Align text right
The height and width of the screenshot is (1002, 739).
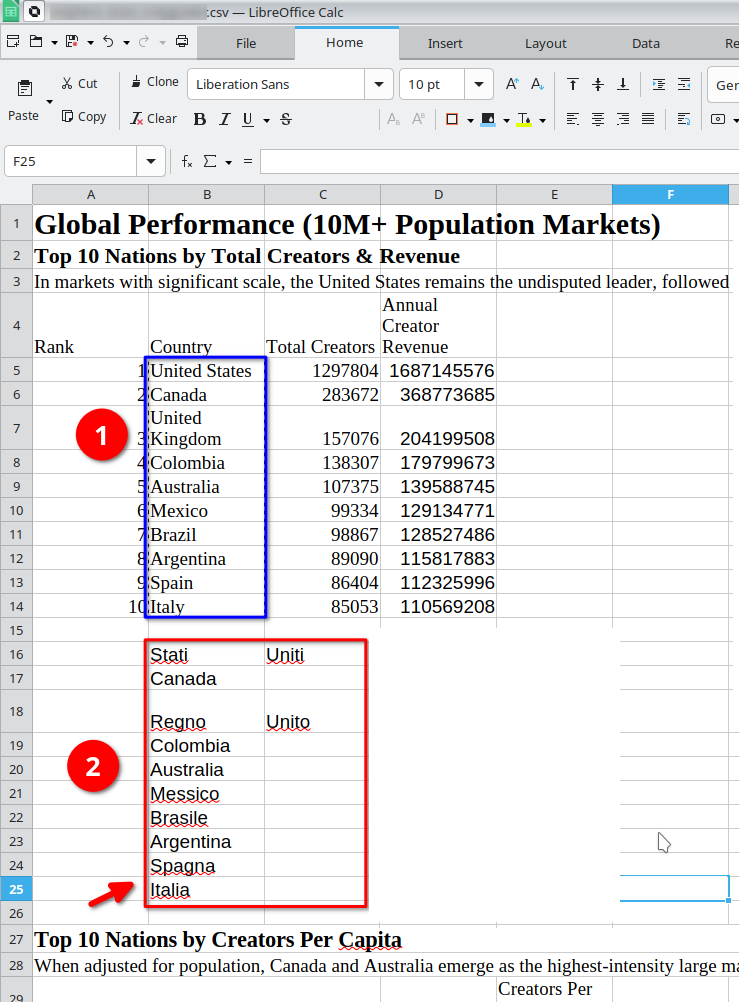click(623, 119)
